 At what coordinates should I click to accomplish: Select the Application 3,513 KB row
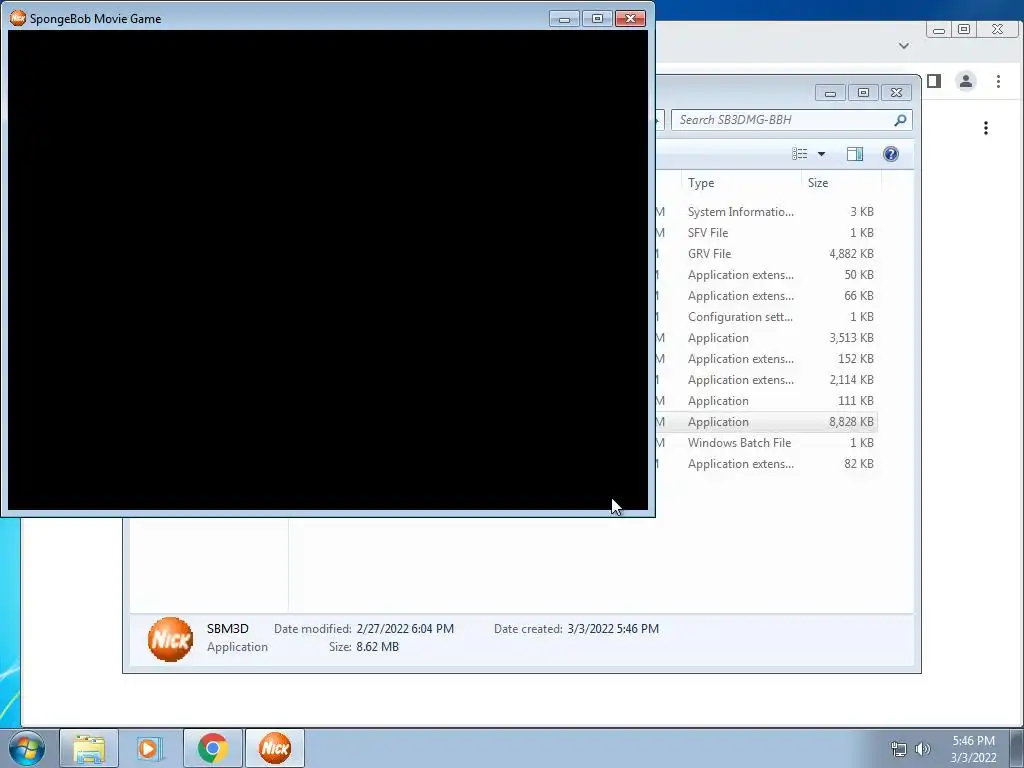[x=765, y=338]
